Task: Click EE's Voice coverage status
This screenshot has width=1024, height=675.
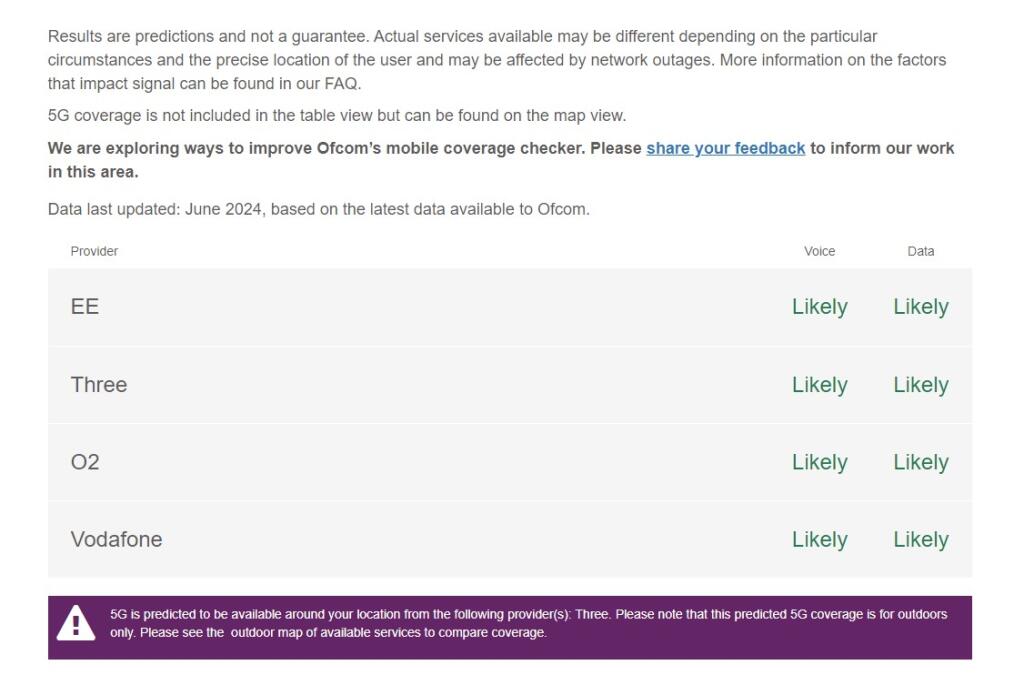Action: tap(819, 307)
